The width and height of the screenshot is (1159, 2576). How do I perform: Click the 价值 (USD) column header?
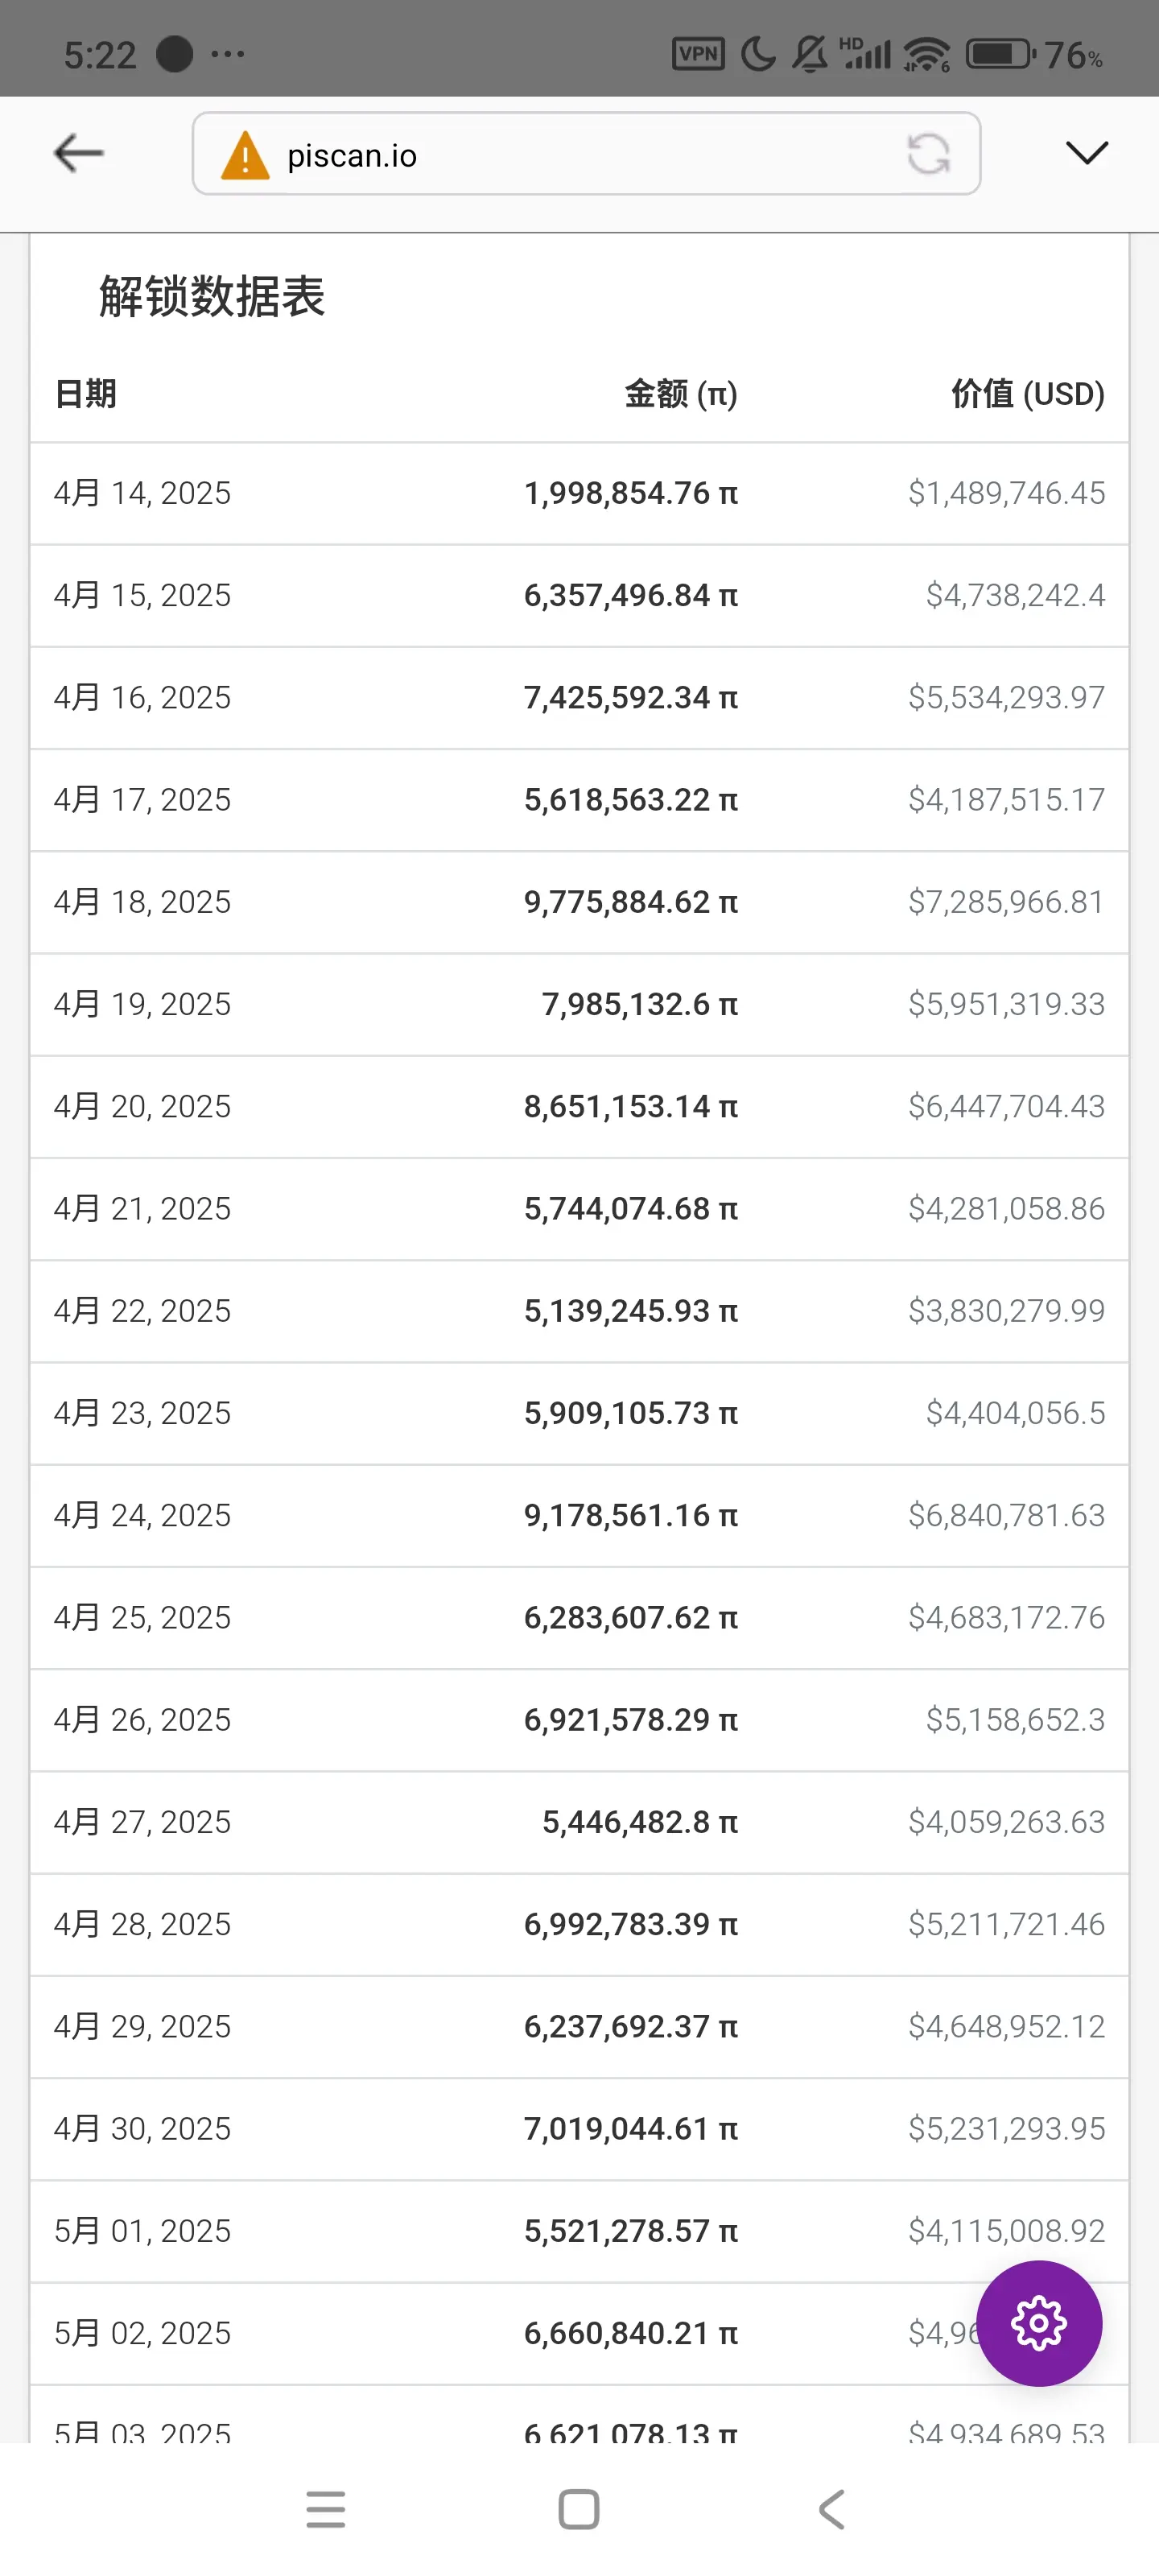click(1028, 394)
